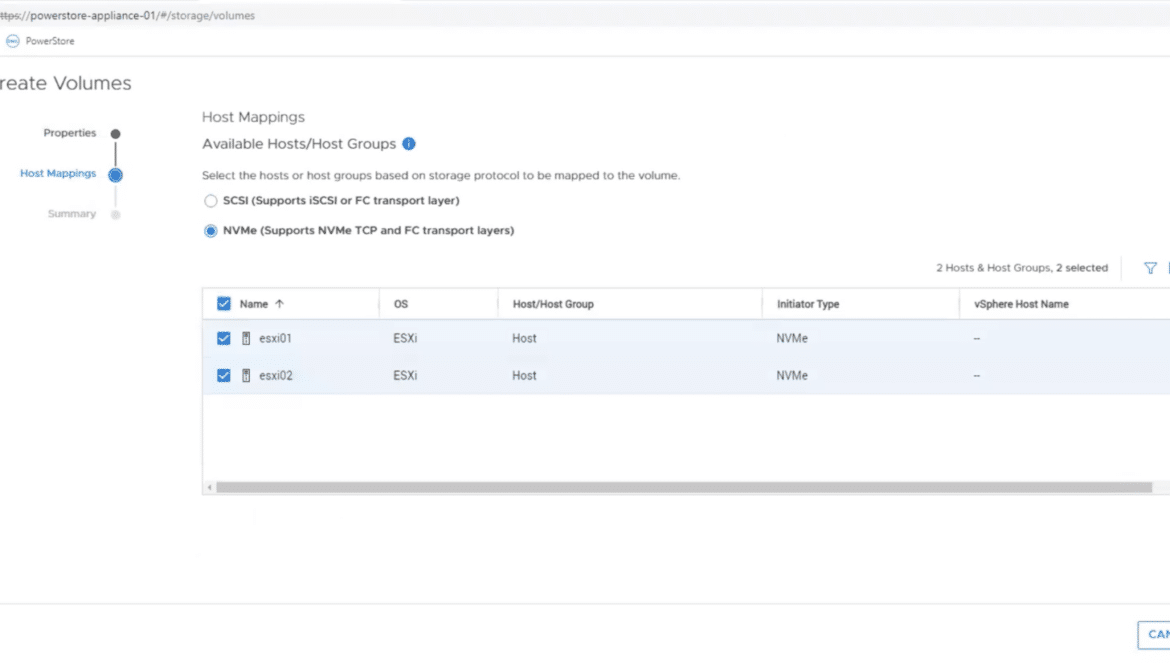The width and height of the screenshot is (1170, 663).
Task: Click the horizontal scrollbar under the hosts table
Action: tap(683, 488)
